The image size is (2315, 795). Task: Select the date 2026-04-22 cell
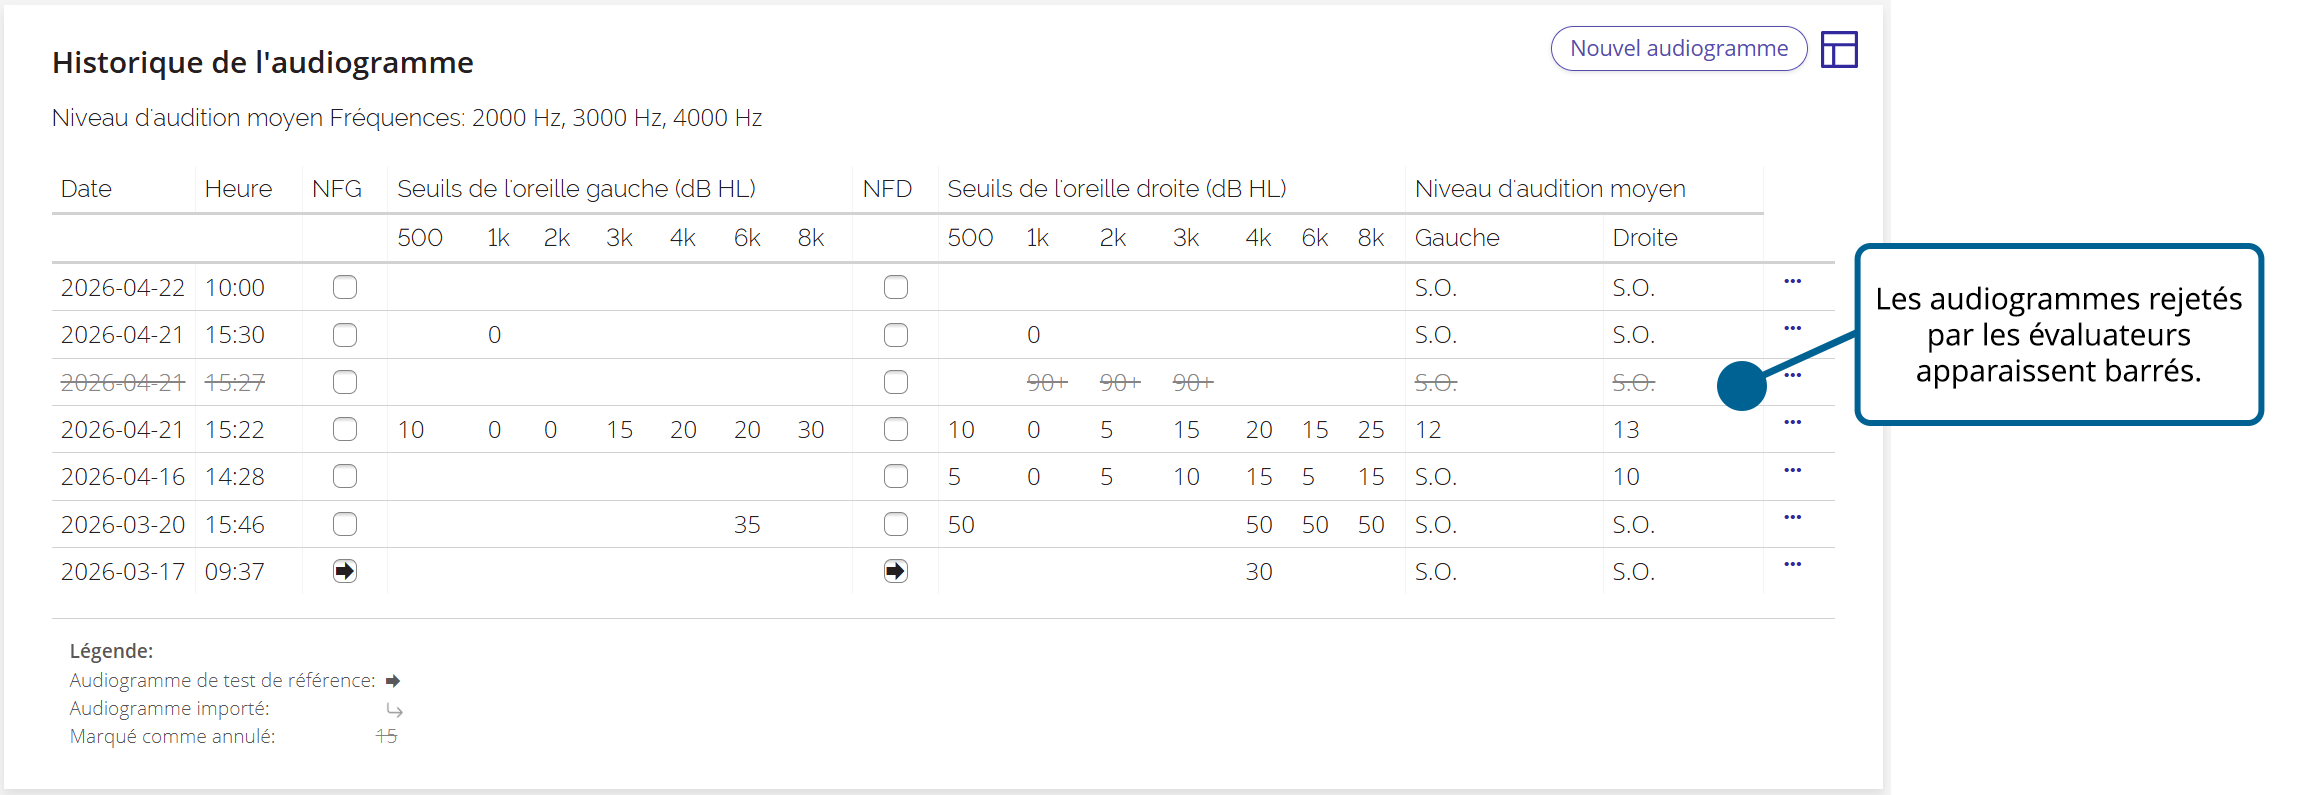click(x=123, y=288)
